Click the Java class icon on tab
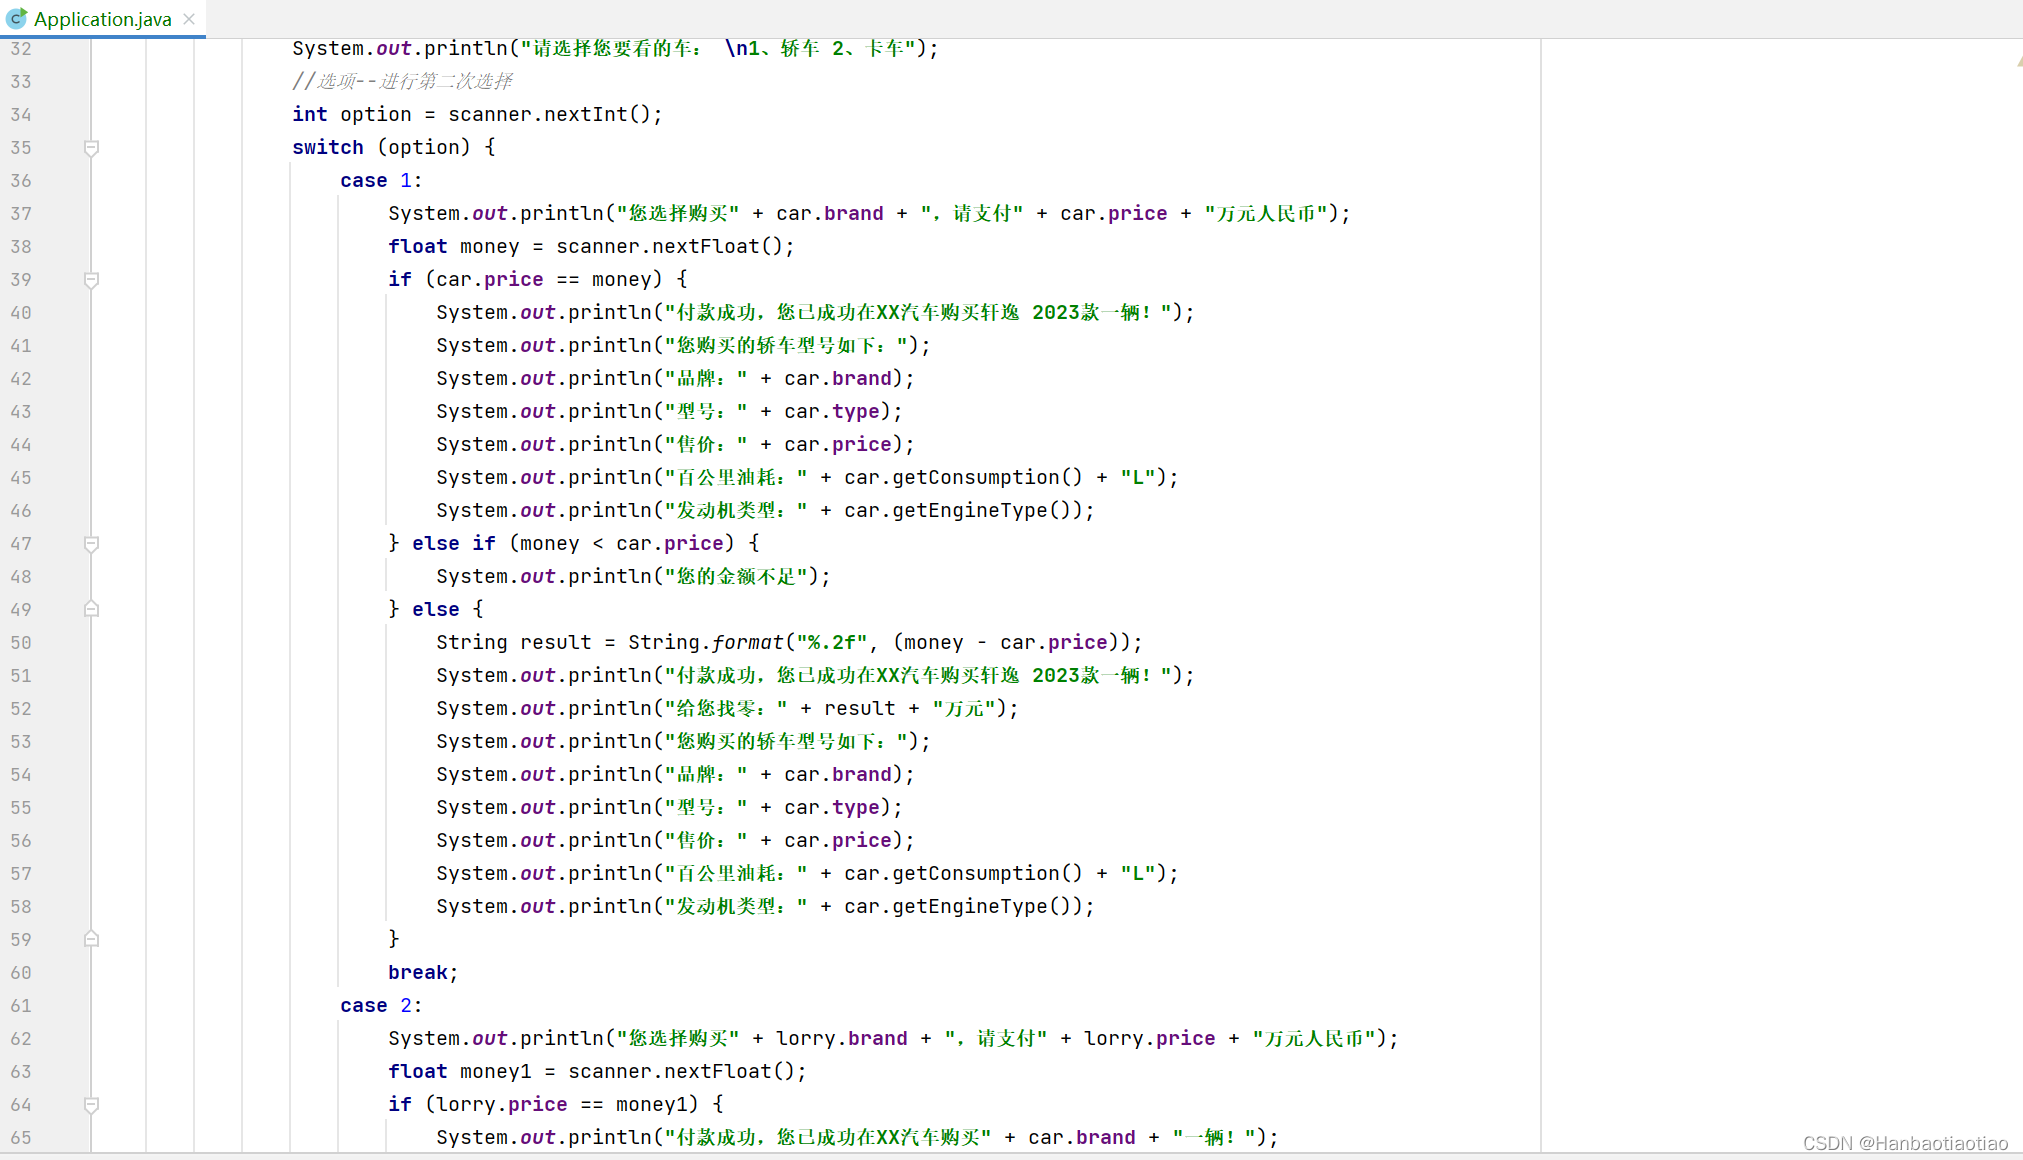The width and height of the screenshot is (2023, 1160). (x=16, y=19)
